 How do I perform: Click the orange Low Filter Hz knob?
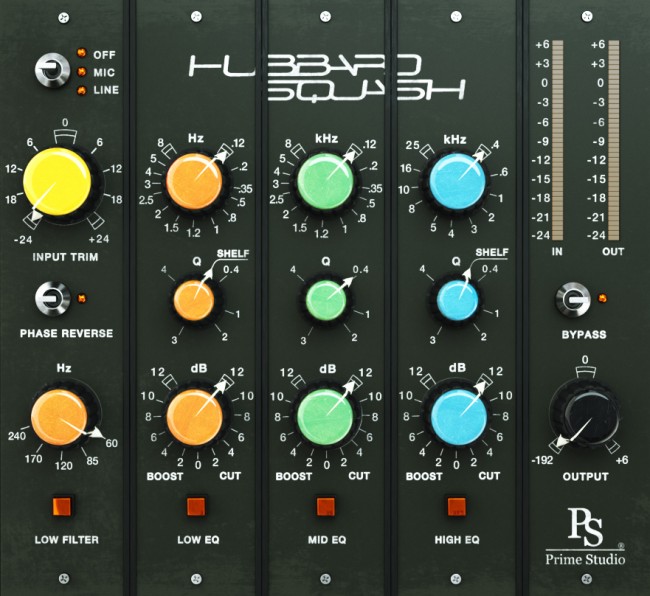coord(60,417)
